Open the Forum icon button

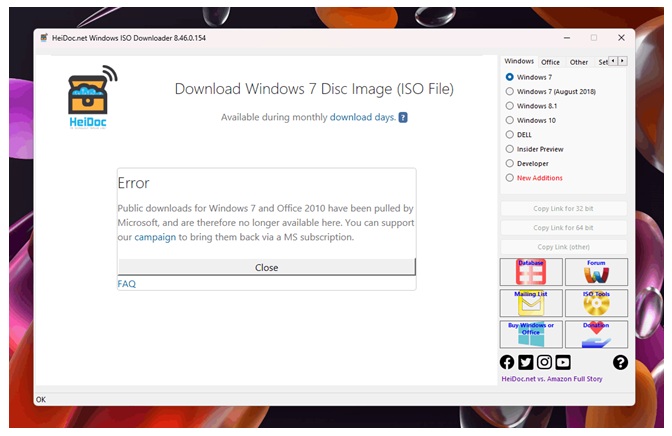(x=596, y=272)
